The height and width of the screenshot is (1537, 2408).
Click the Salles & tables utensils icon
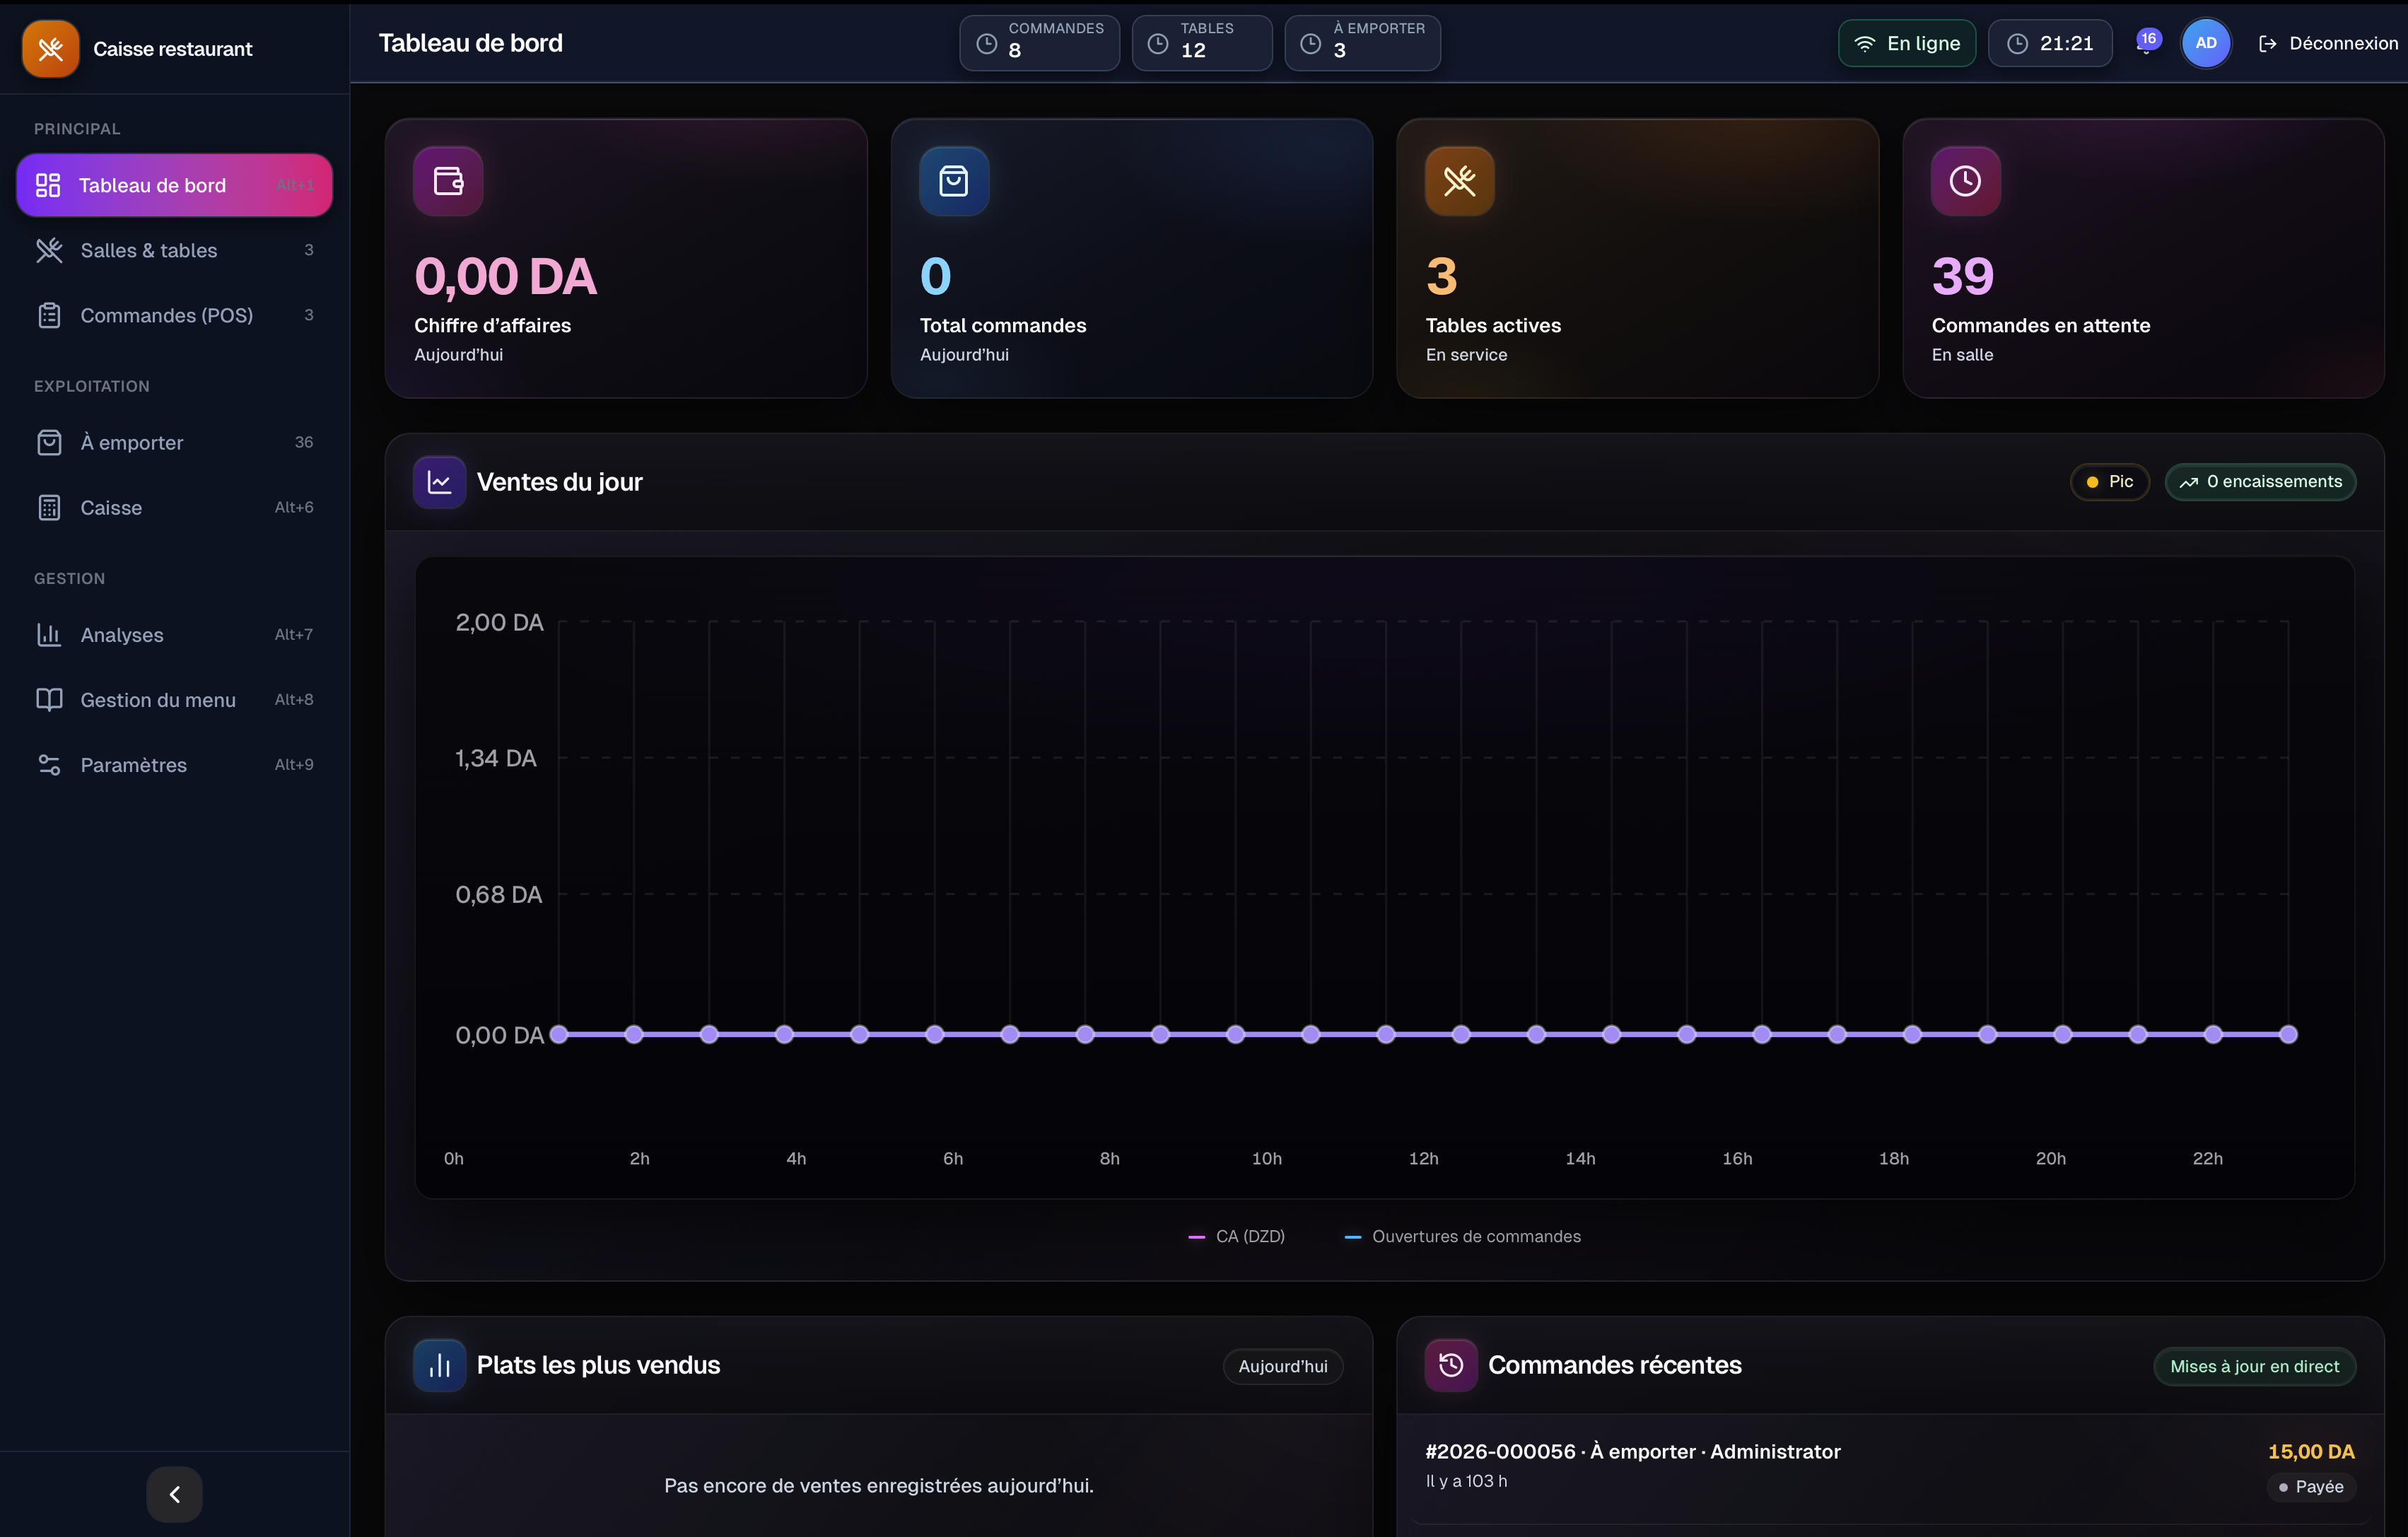[49, 250]
